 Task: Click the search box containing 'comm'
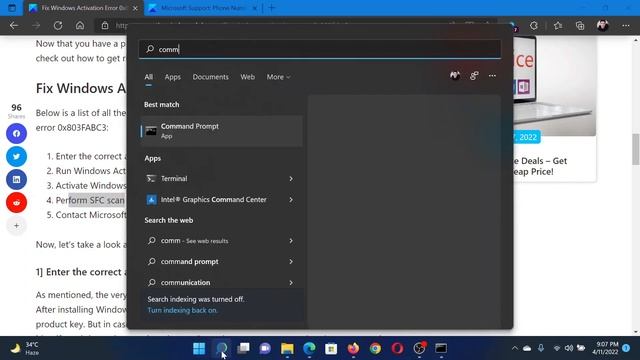[320, 49]
